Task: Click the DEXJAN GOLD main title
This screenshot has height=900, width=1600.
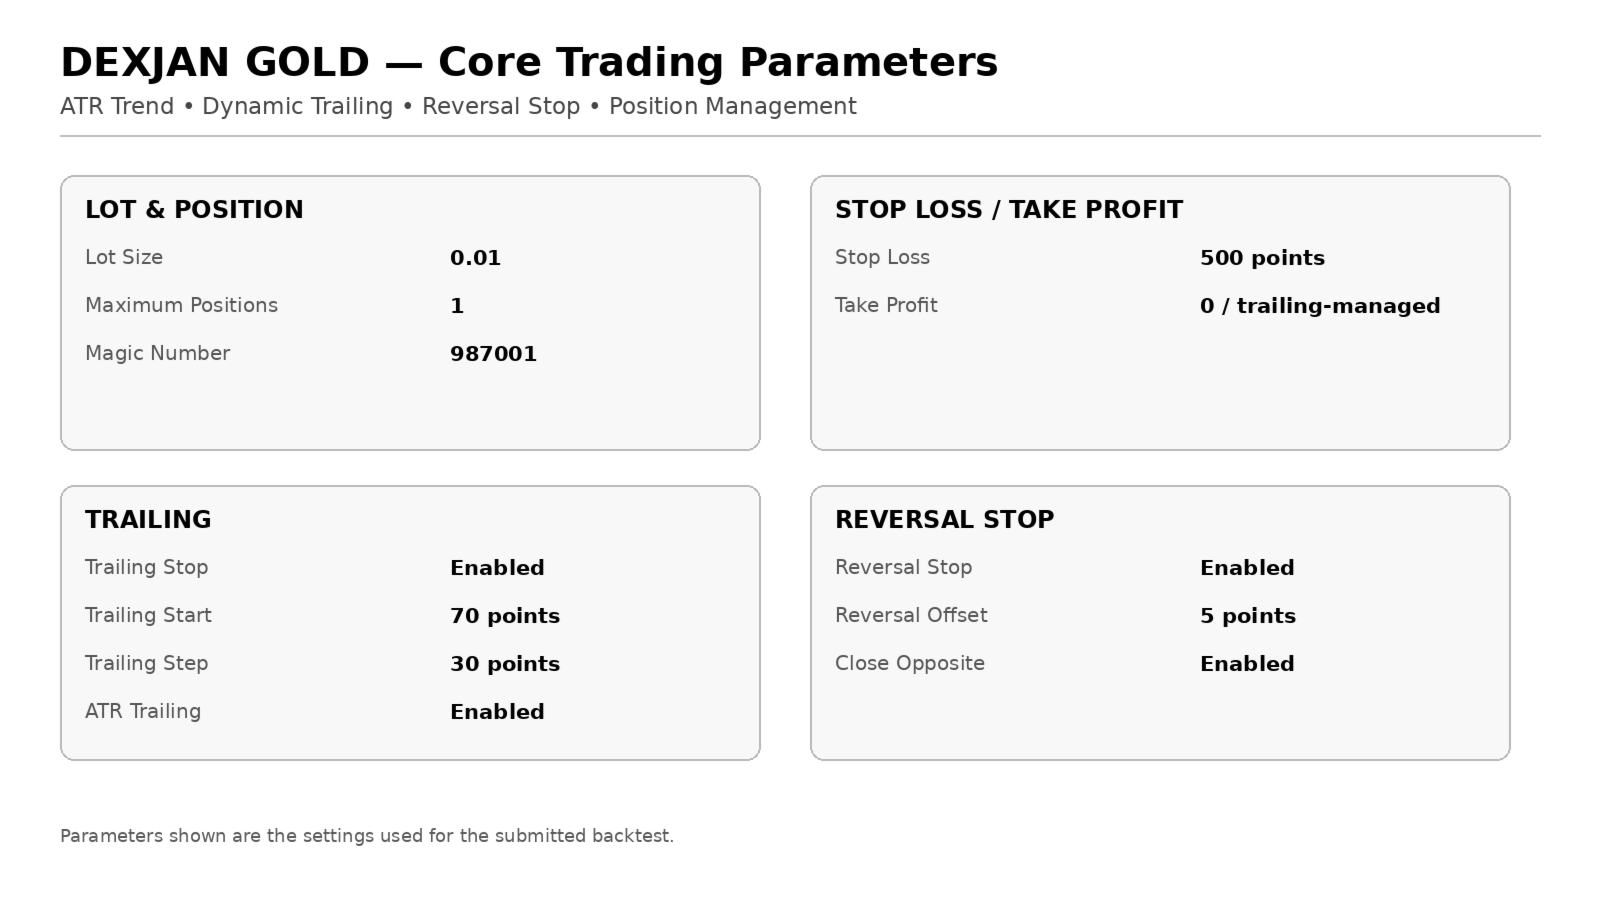Action: (x=529, y=62)
